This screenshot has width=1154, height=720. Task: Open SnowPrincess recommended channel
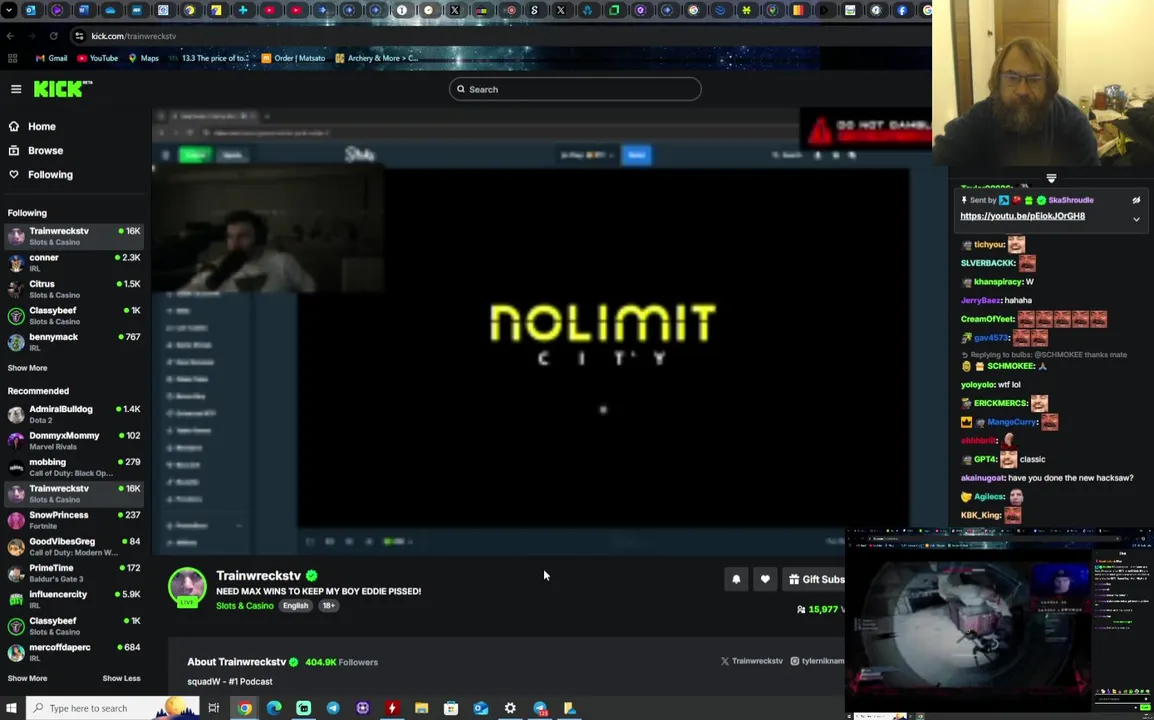point(74,520)
